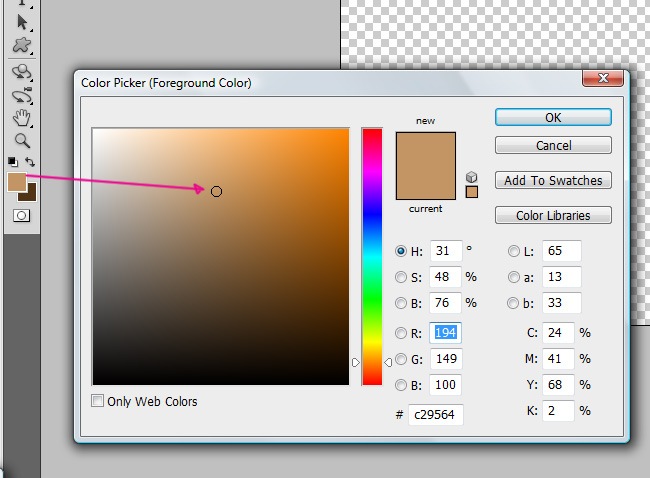Select the S saturation radio button
Image resolution: width=650 pixels, height=478 pixels.
point(400,277)
